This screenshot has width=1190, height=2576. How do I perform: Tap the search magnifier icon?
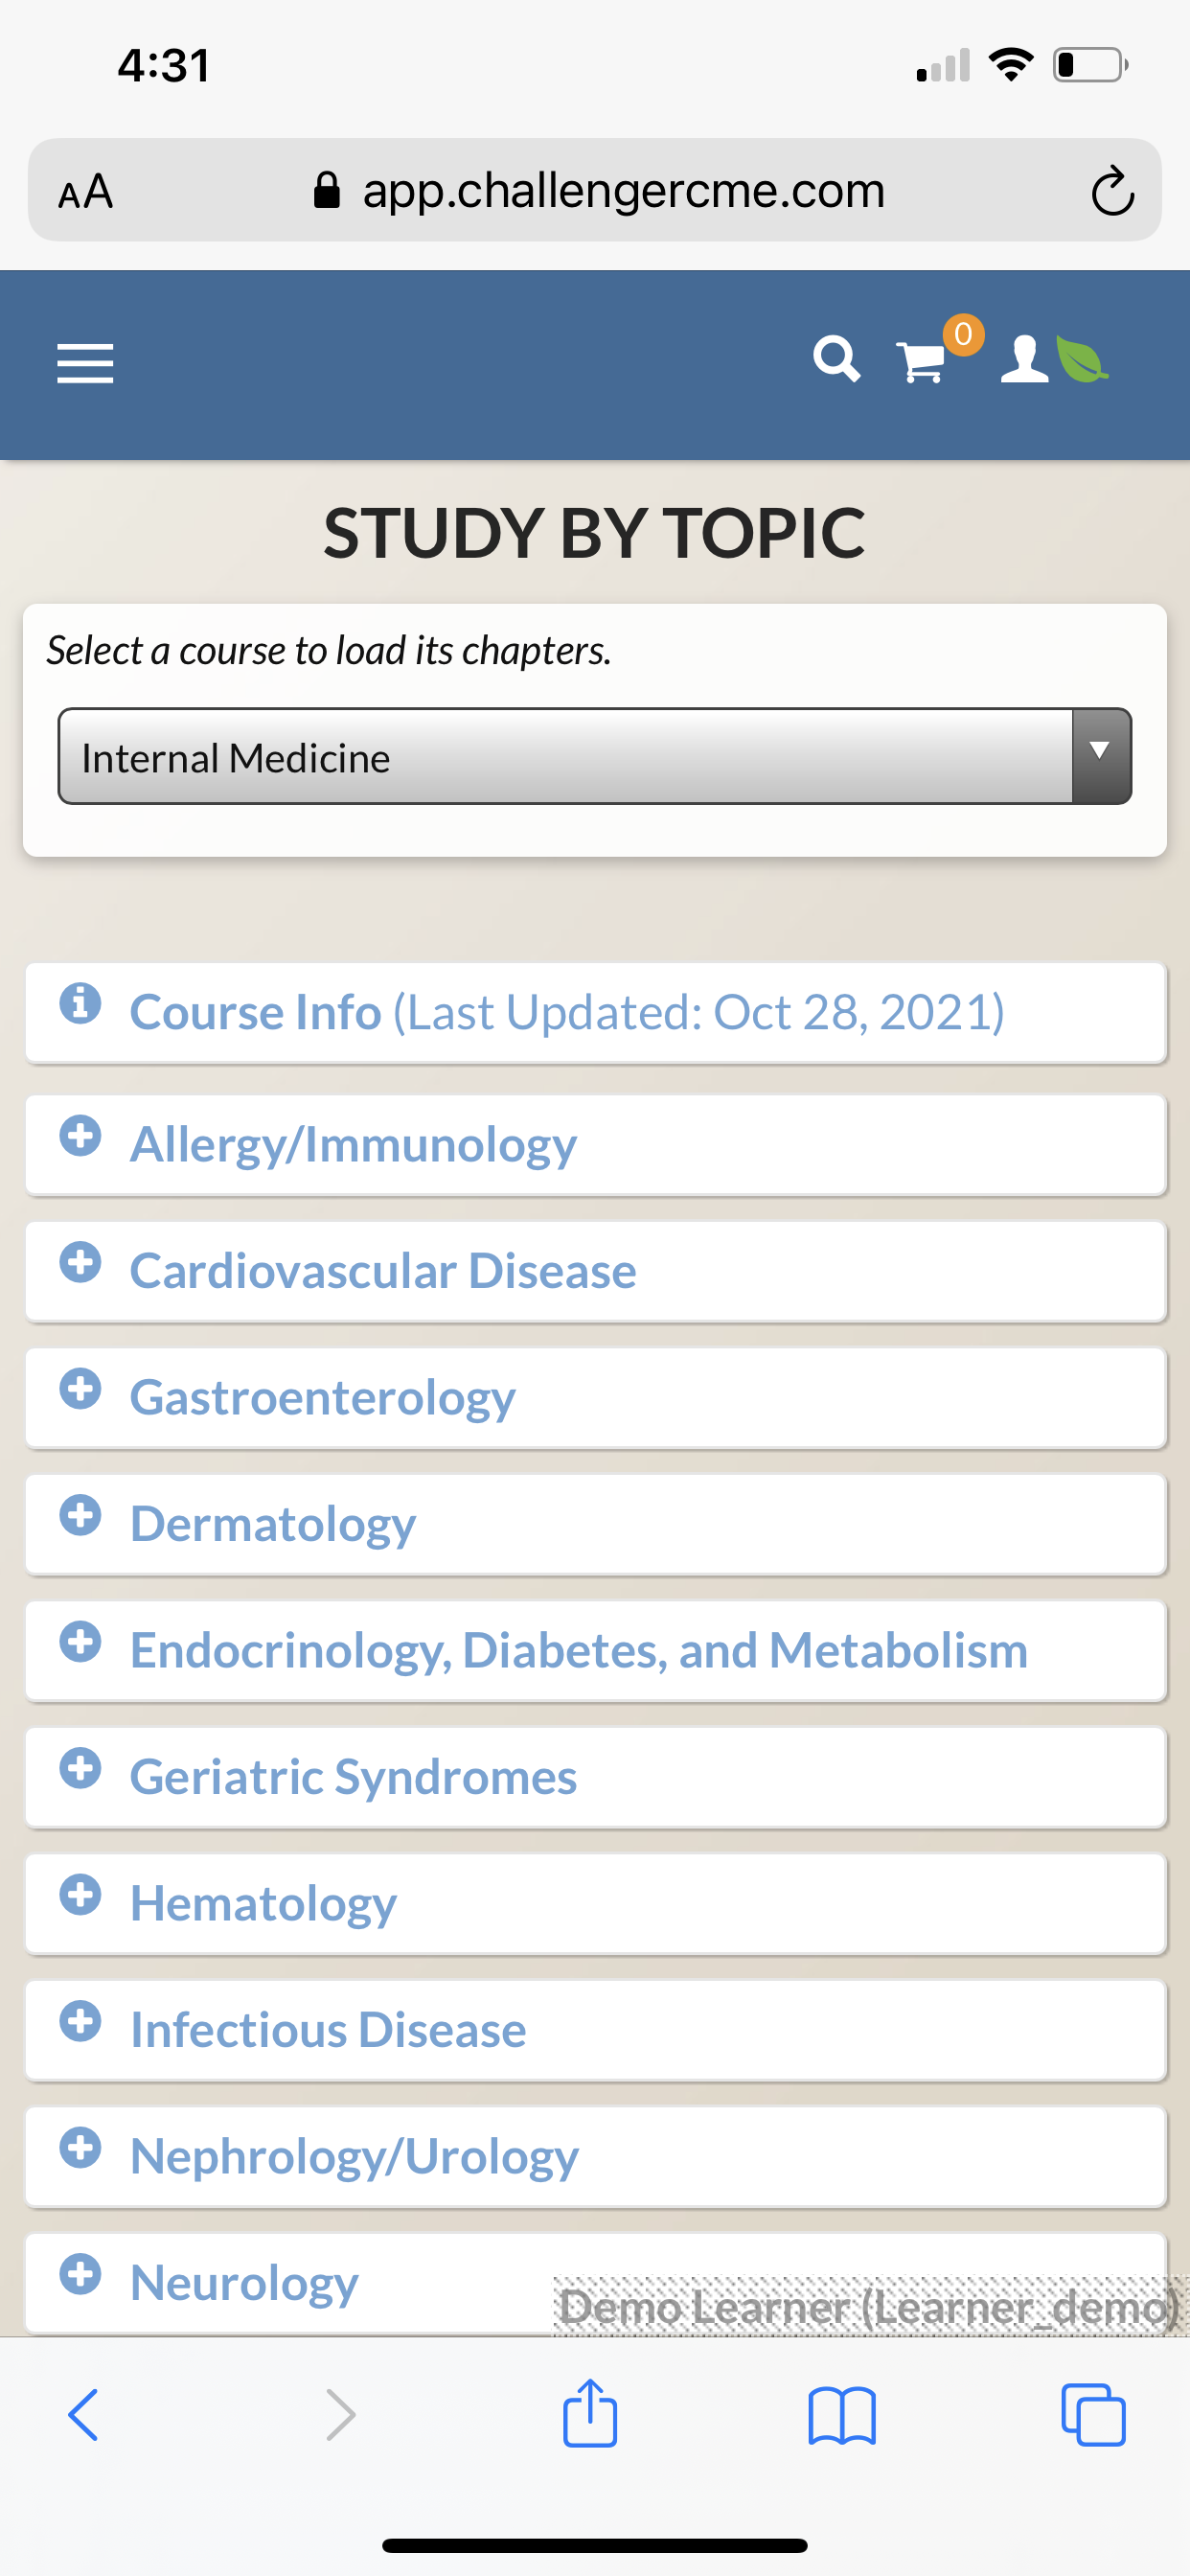pyautogui.click(x=836, y=358)
